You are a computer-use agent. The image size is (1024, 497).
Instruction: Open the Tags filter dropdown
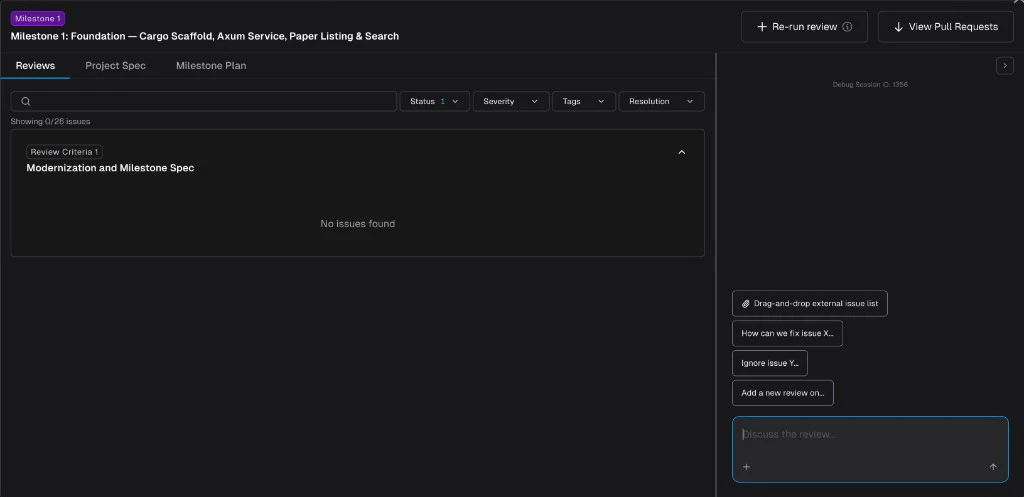tap(584, 101)
